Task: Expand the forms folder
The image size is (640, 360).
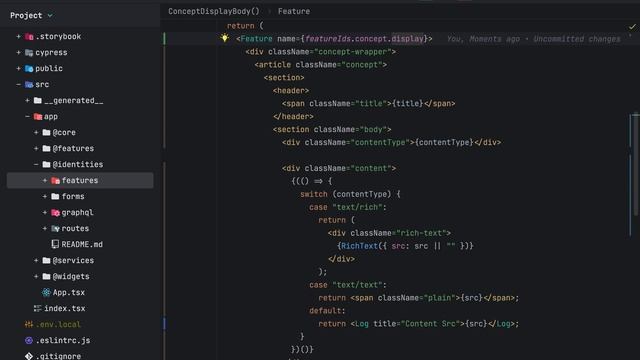Action: click(x=45, y=197)
